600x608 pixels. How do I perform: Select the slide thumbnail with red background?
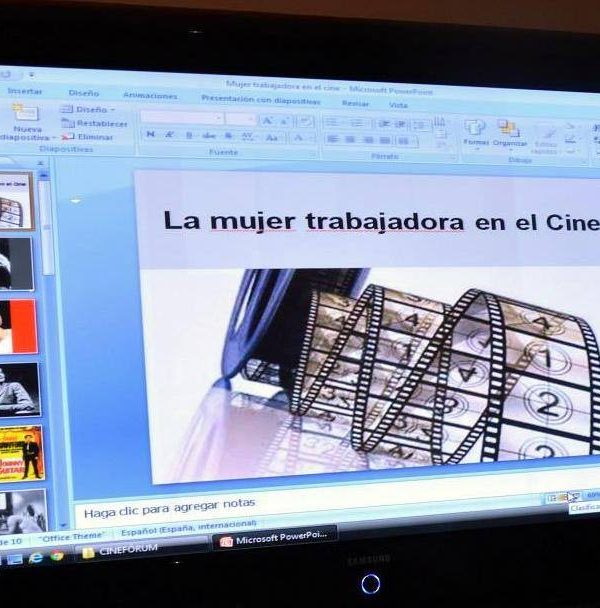click(19, 326)
